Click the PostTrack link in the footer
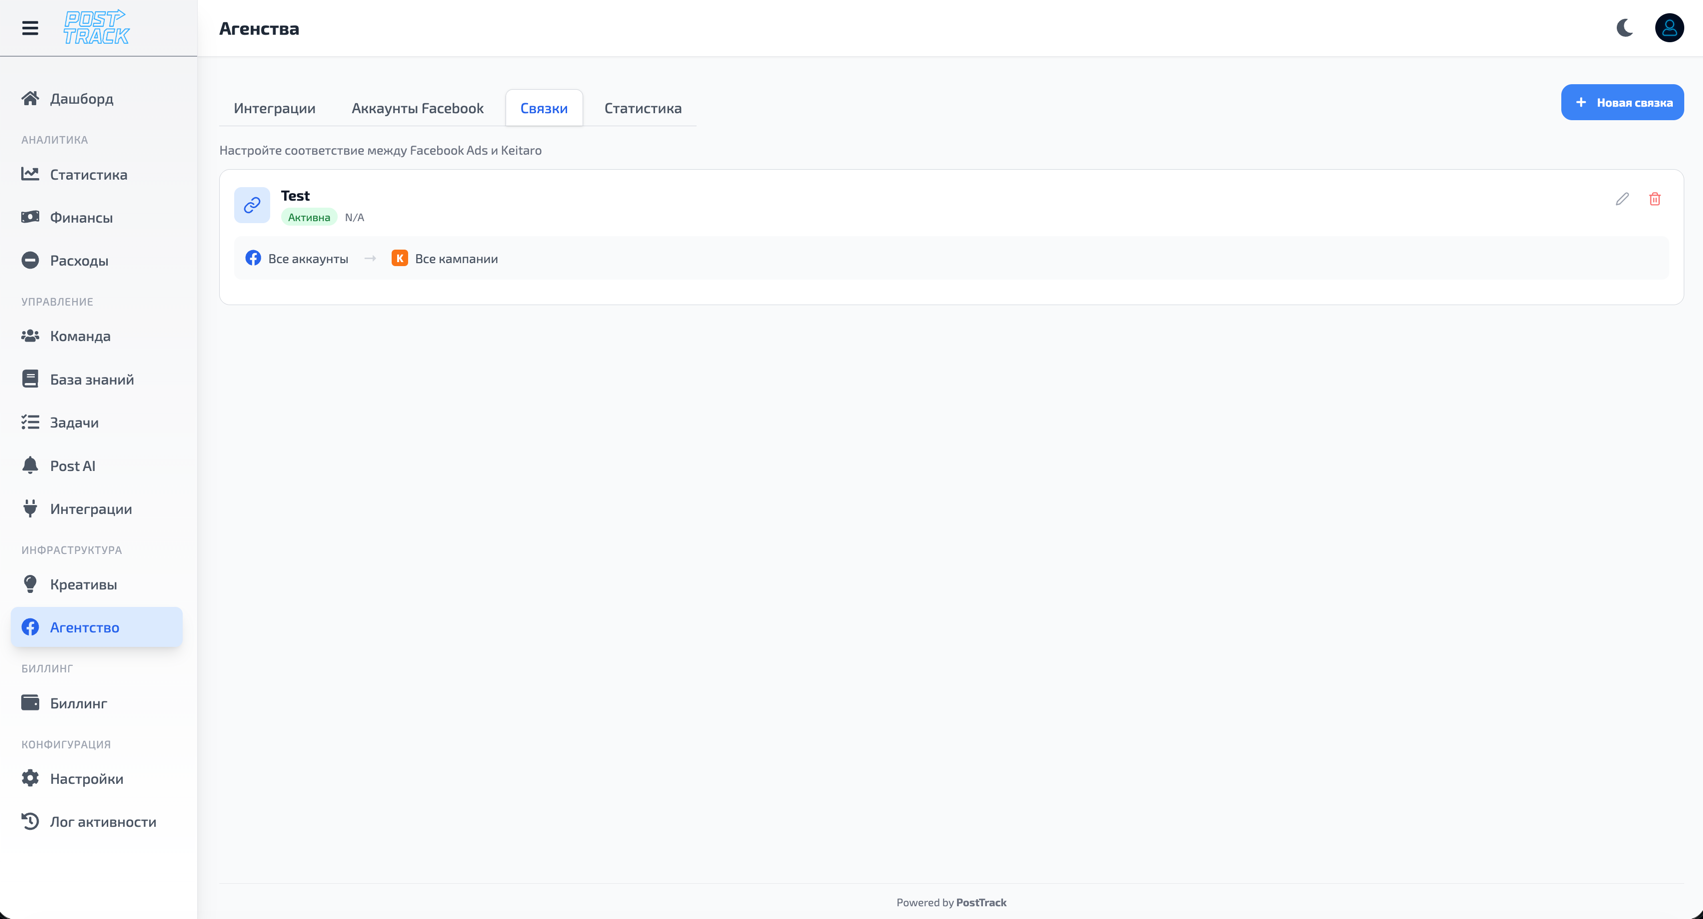Image resolution: width=1703 pixels, height=919 pixels. 980,901
